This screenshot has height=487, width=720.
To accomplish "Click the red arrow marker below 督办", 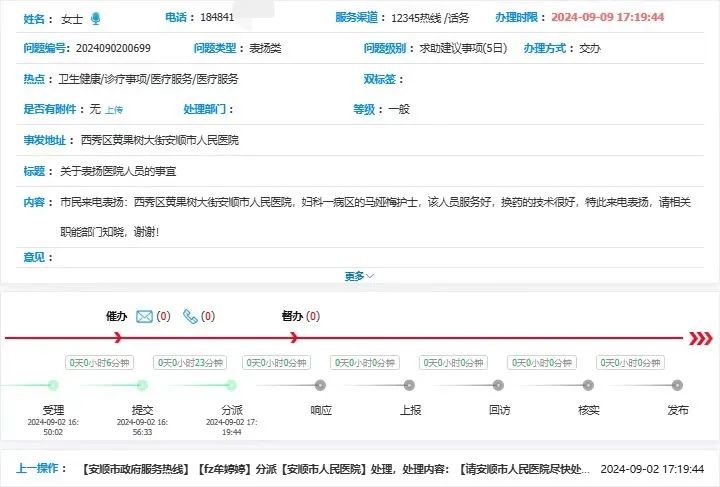I will coord(293,338).
